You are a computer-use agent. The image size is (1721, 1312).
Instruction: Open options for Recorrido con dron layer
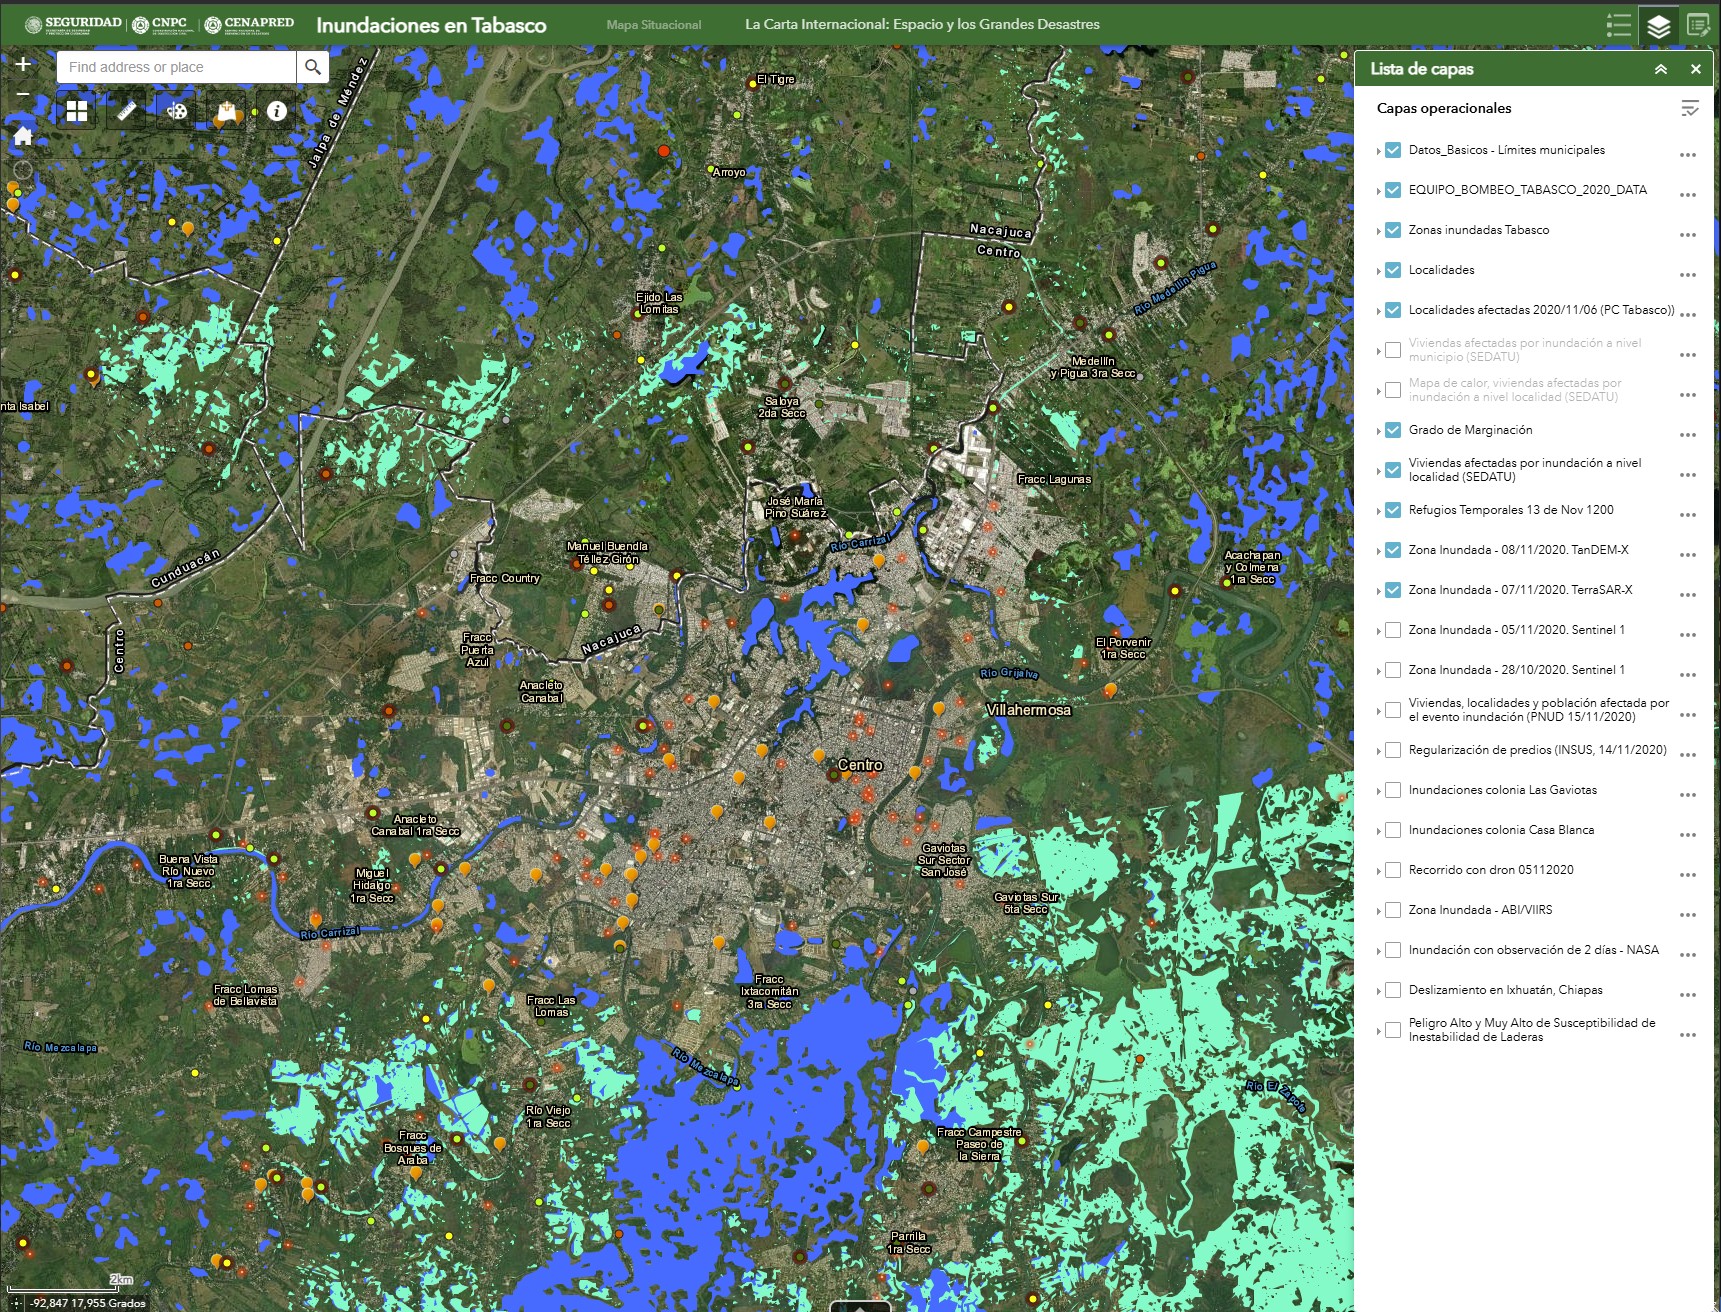pyautogui.click(x=1688, y=875)
